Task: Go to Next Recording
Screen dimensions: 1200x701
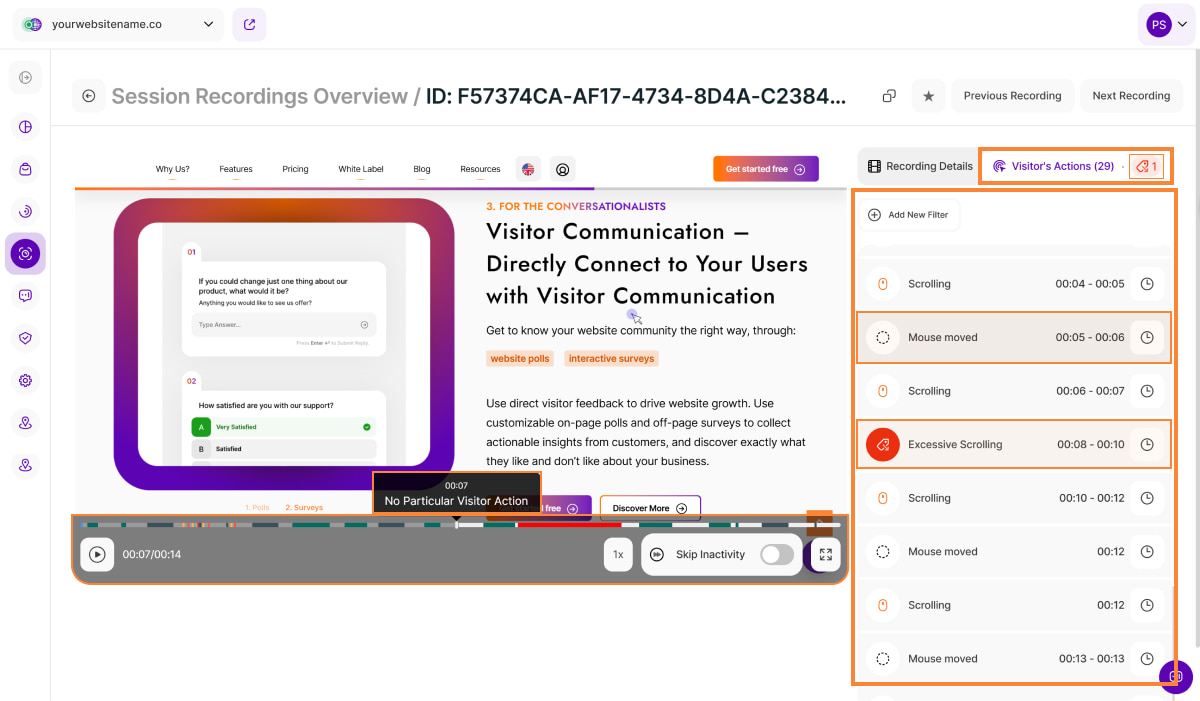Action: click(1131, 96)
